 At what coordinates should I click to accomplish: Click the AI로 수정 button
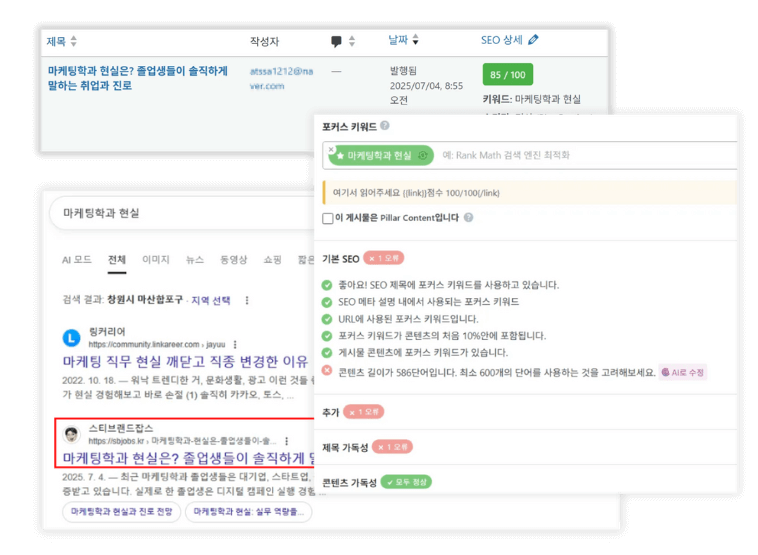[683, 372]
